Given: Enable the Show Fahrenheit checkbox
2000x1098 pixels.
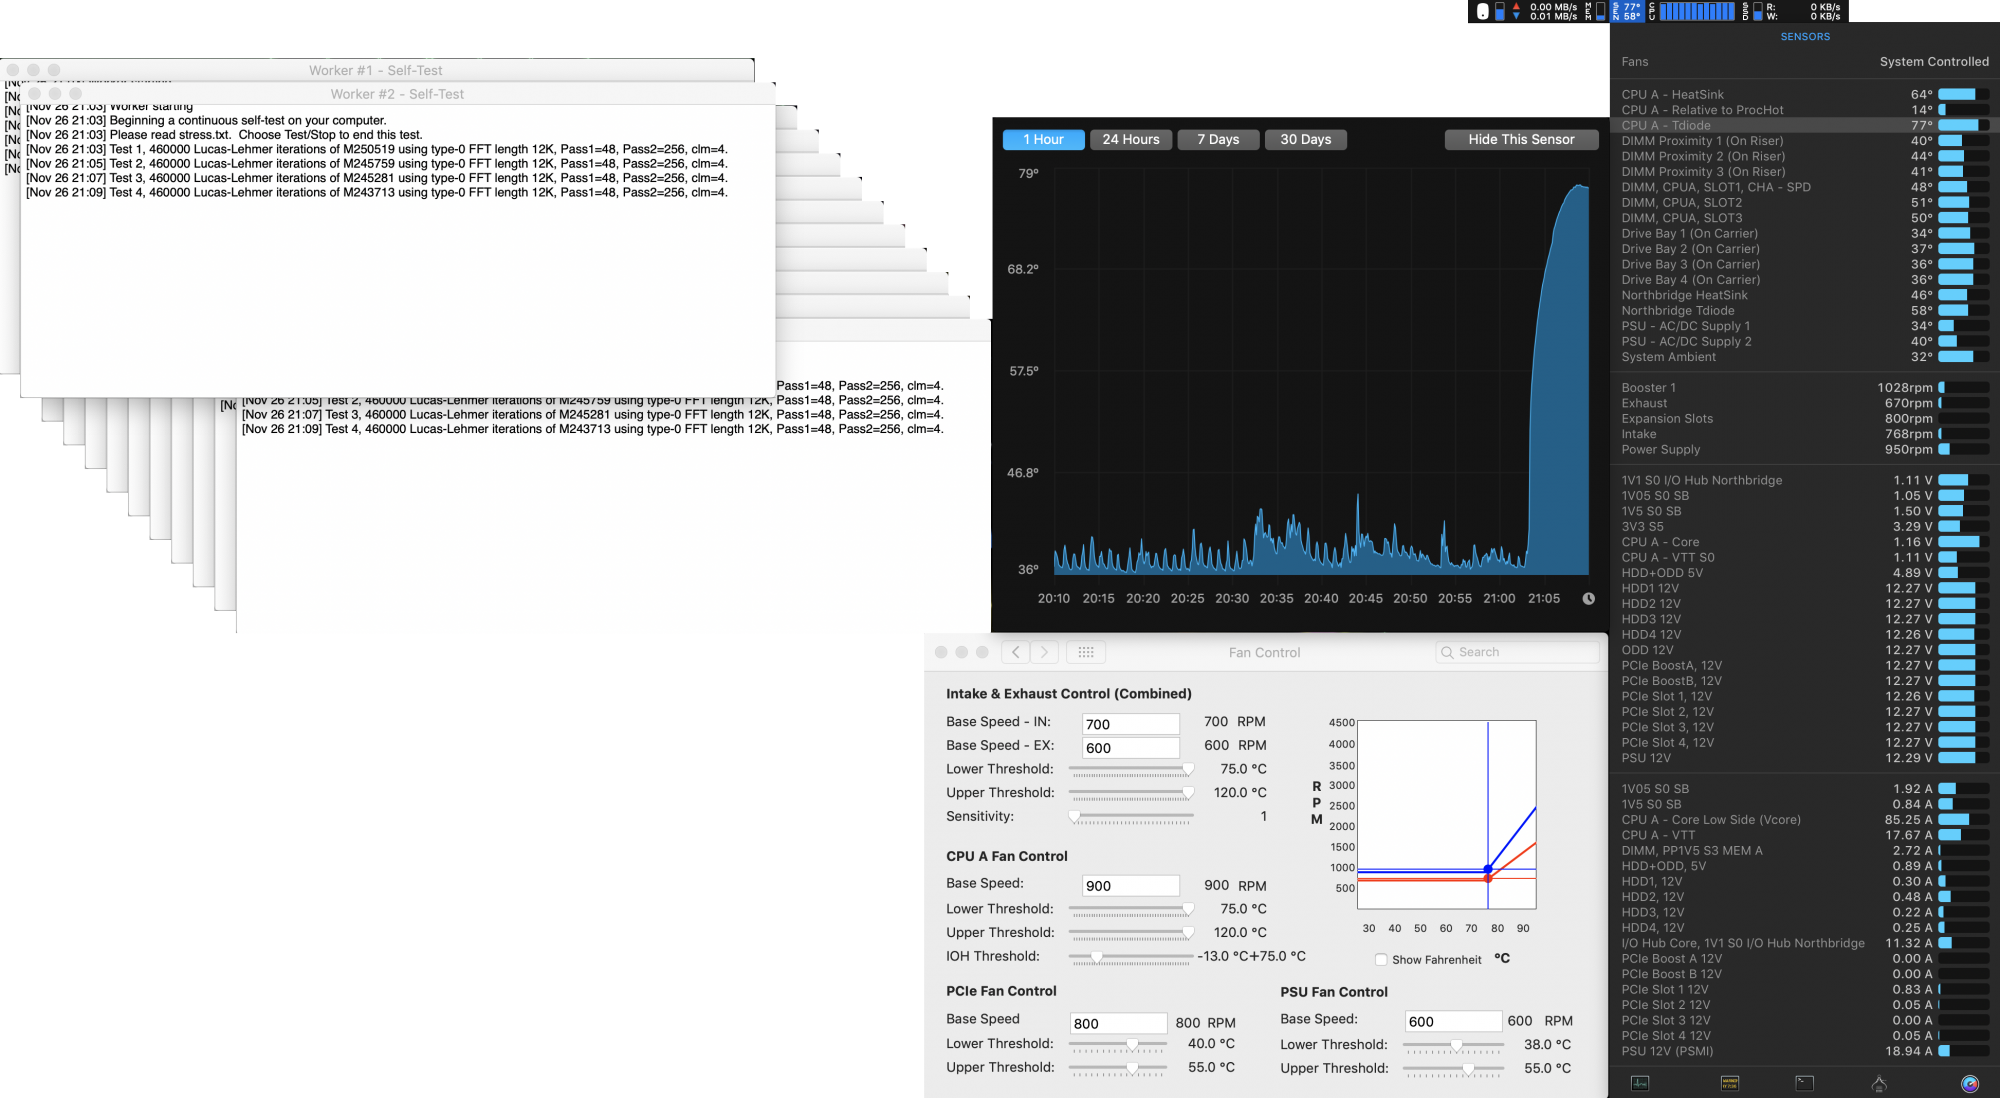Looking at the screenshot, I should [1381, 959].
